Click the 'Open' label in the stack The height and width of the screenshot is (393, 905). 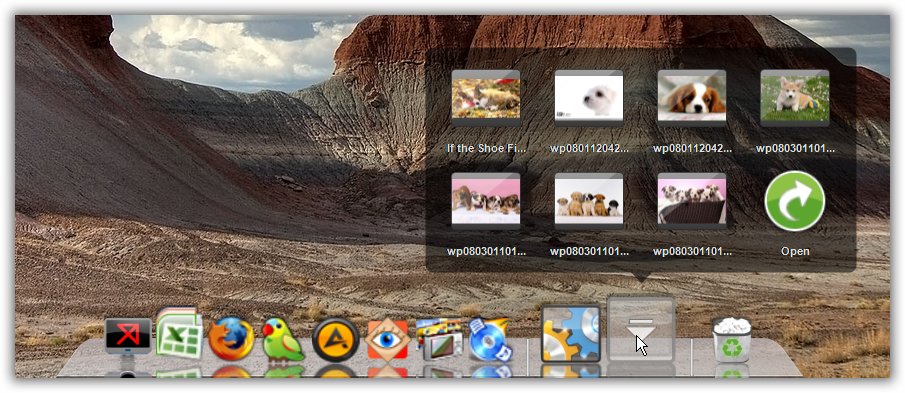pyautogui.click(x=795, y=252)
